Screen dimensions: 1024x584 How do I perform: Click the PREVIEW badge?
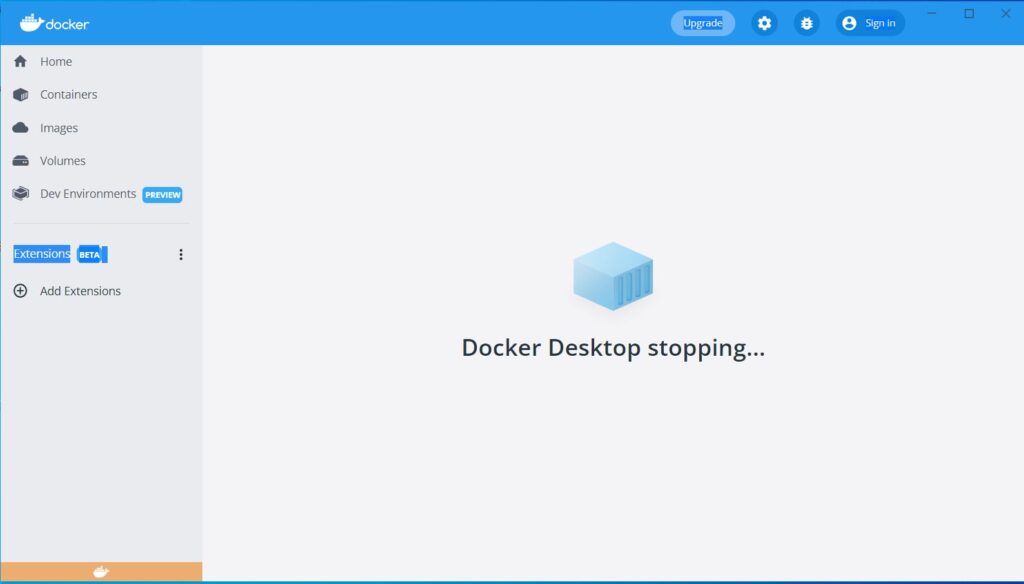[162, 195]
